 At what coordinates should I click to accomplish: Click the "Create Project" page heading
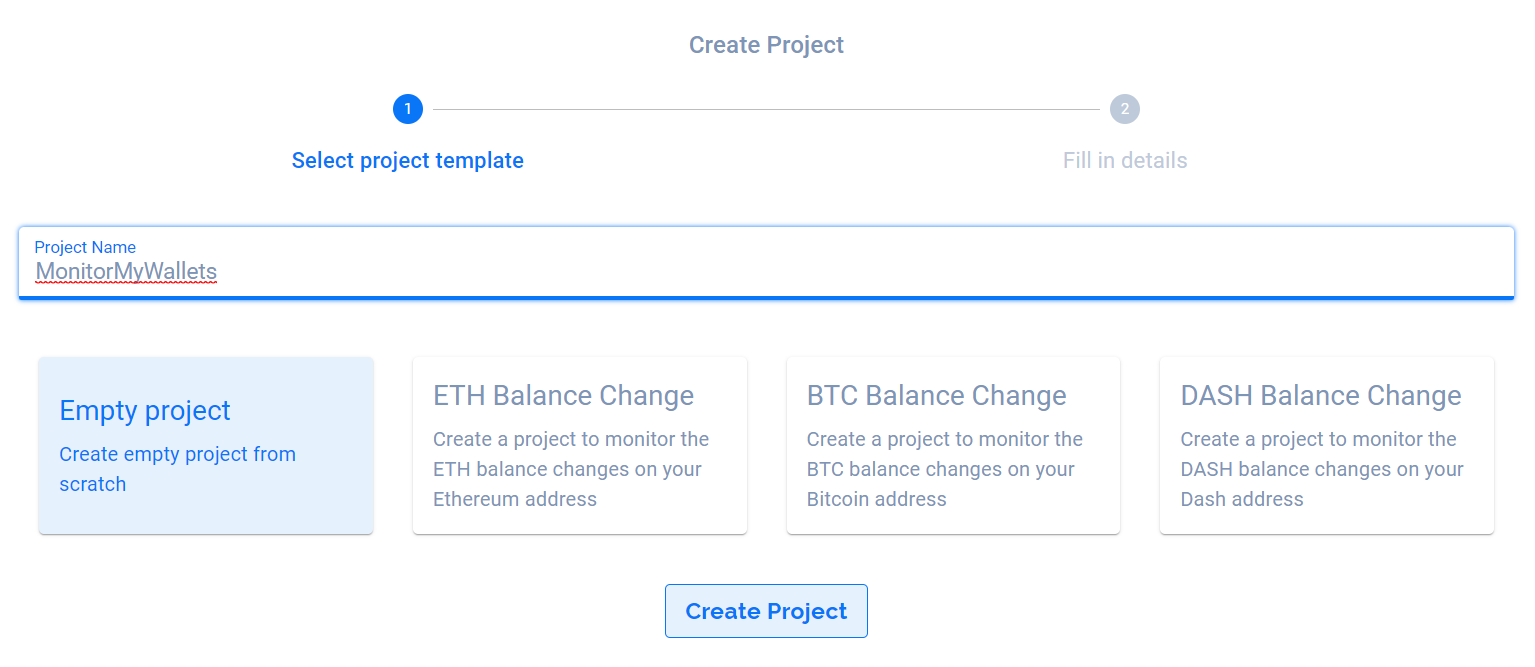[766, 45]
